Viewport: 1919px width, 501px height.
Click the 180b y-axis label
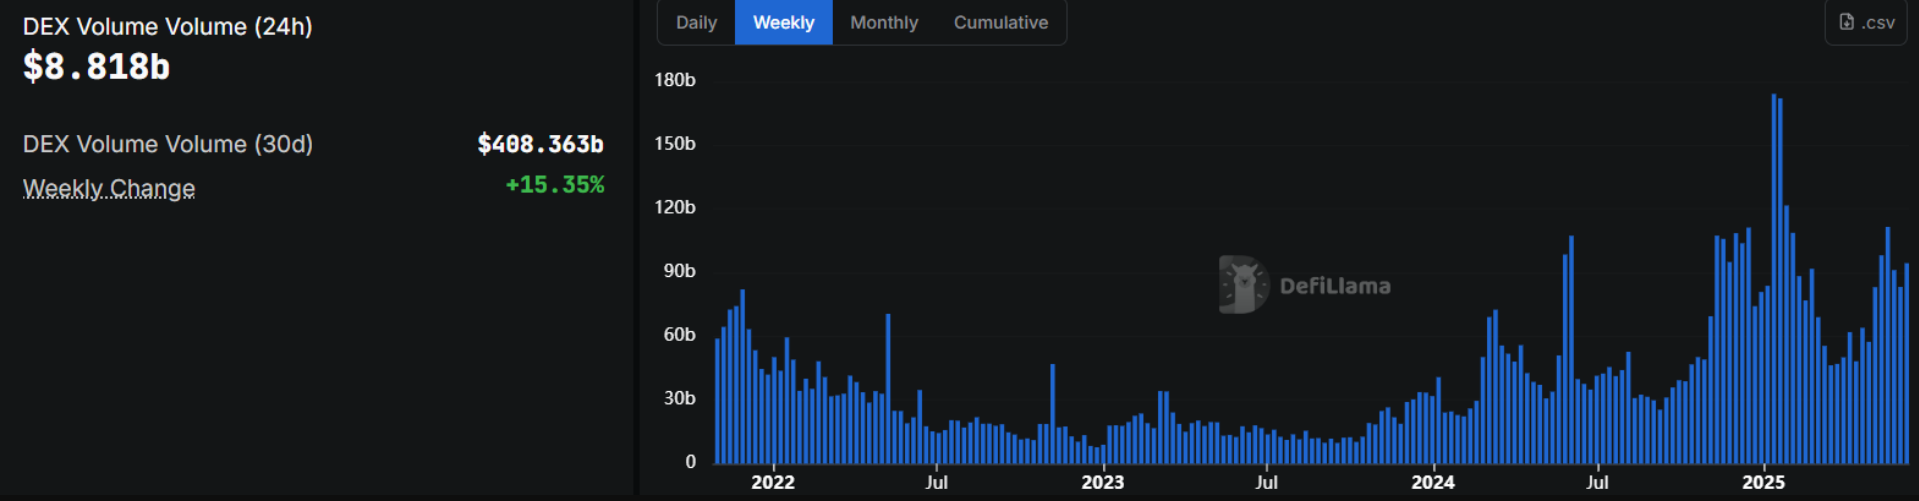(x=675, y=80)
